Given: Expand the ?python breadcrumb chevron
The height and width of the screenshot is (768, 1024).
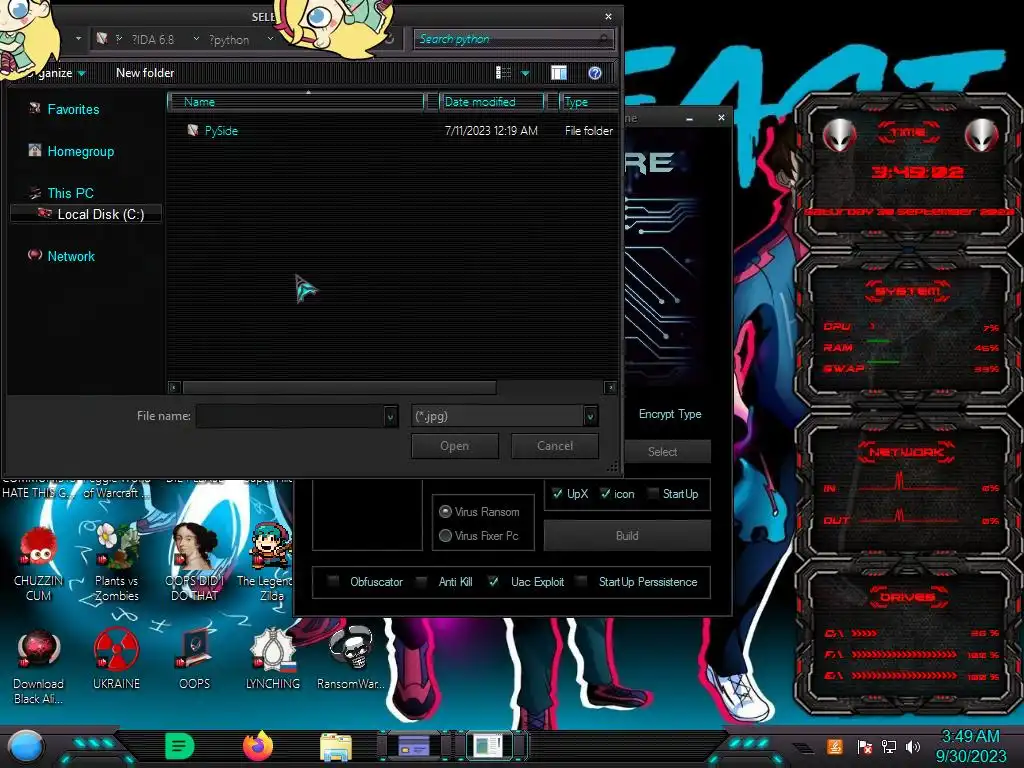Looking at the screenshot, I should 270,39.
